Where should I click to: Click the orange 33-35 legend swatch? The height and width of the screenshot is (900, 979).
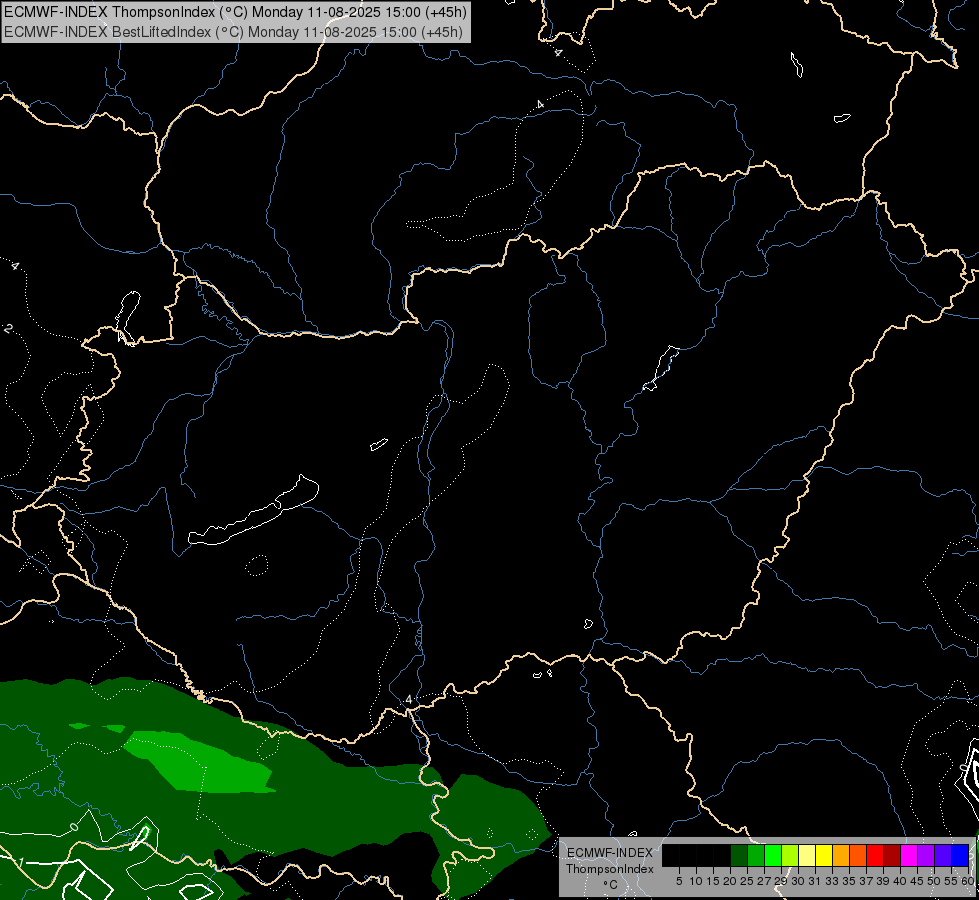[x=842, y=855]
